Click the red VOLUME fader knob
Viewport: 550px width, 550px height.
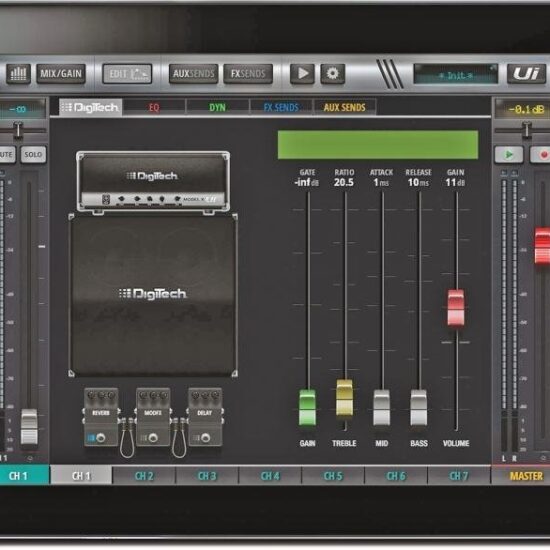[456, 308]
